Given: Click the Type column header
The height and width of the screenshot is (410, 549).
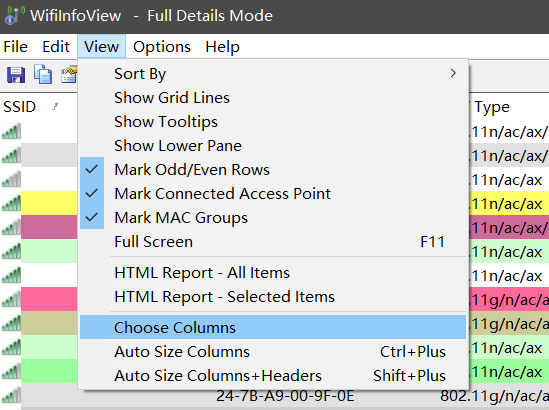Looking at the screenshot, I should coord(492,106).
